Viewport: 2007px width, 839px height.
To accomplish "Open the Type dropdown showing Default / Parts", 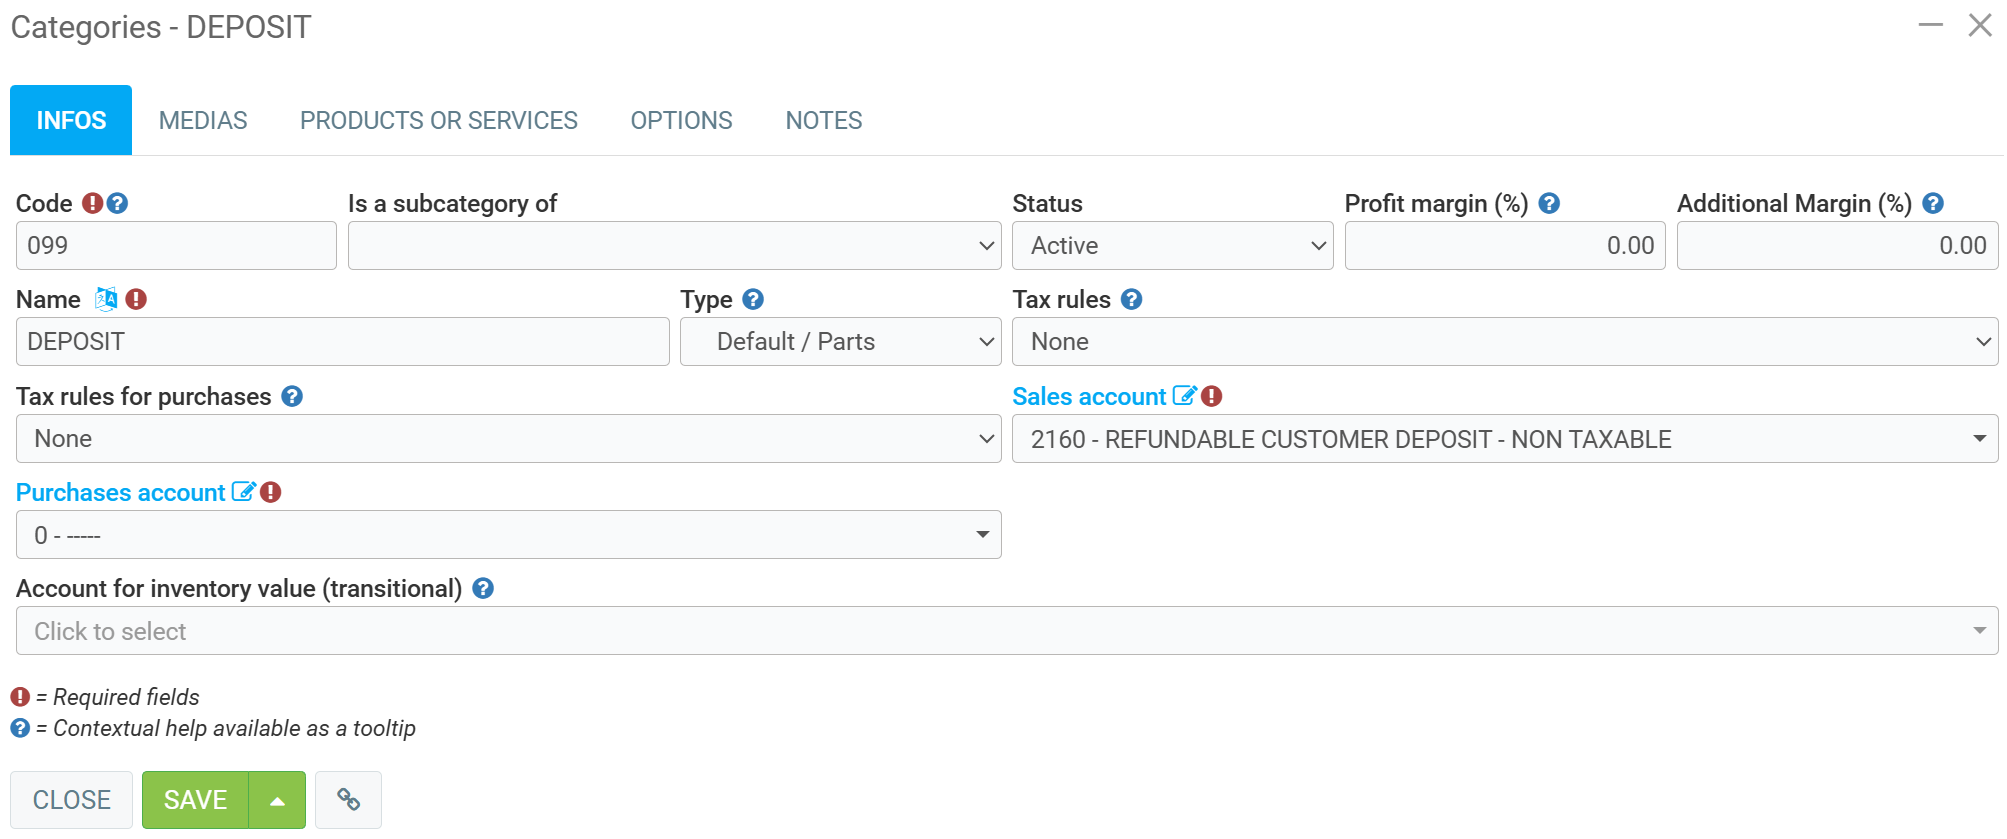I will tap(840, 342).
